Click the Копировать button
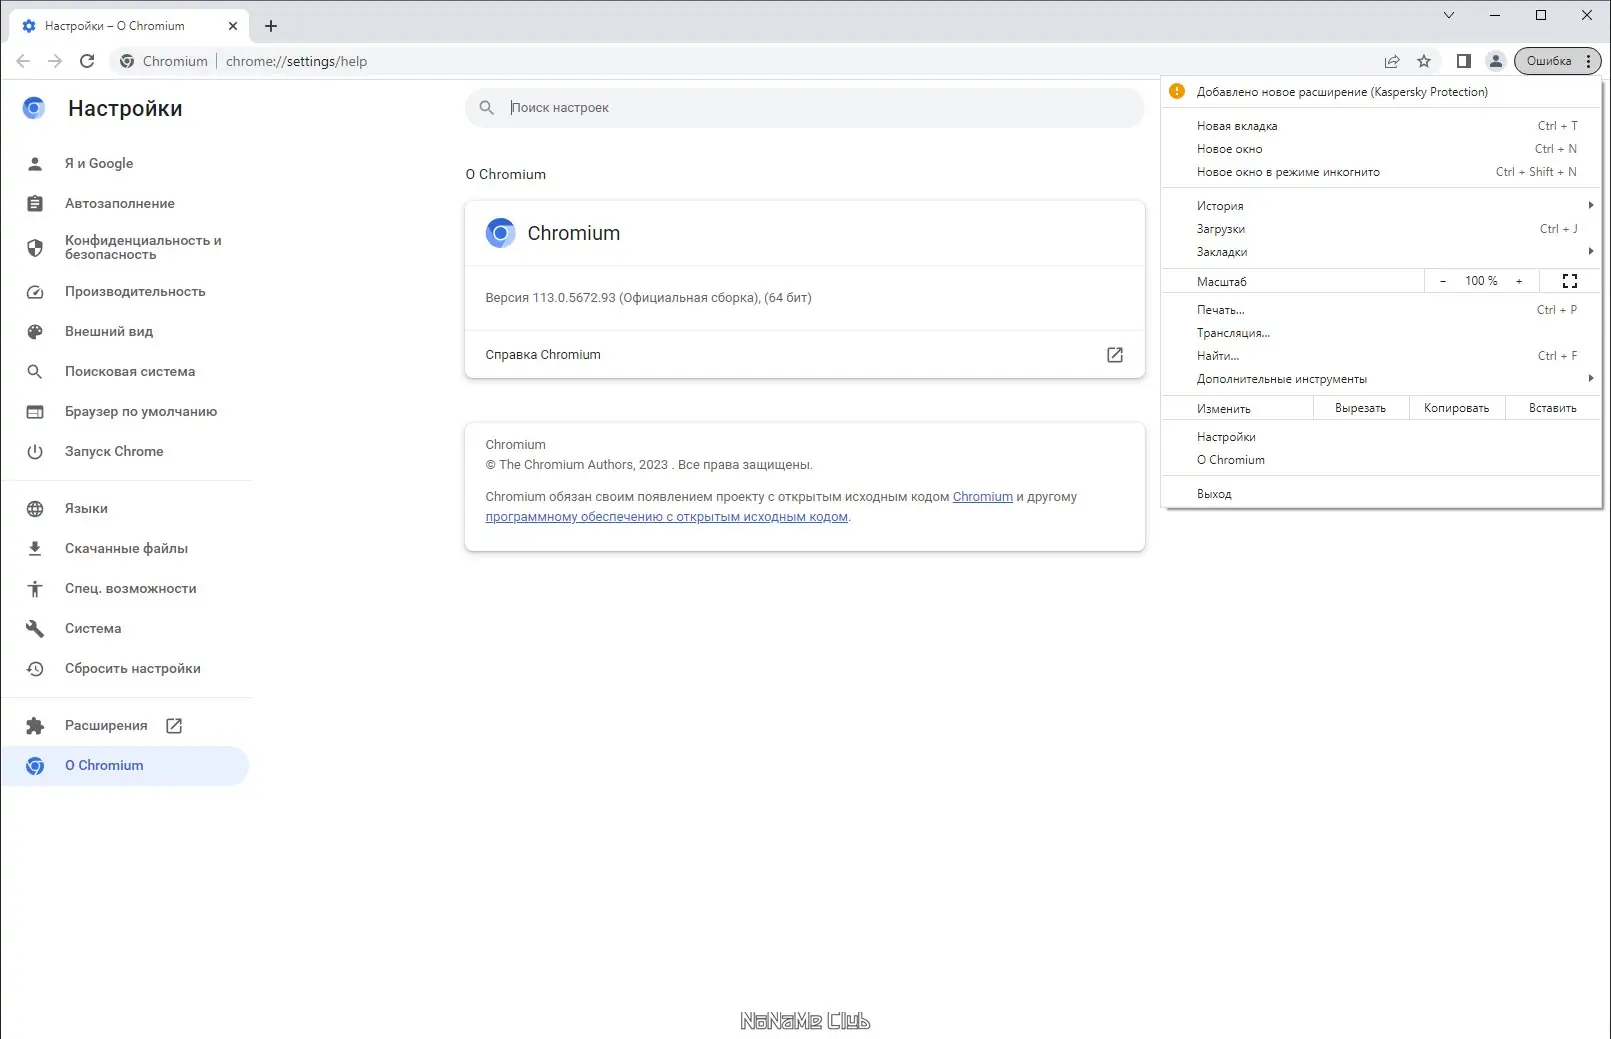The image size is (1611, 1039). (1457, 408)
